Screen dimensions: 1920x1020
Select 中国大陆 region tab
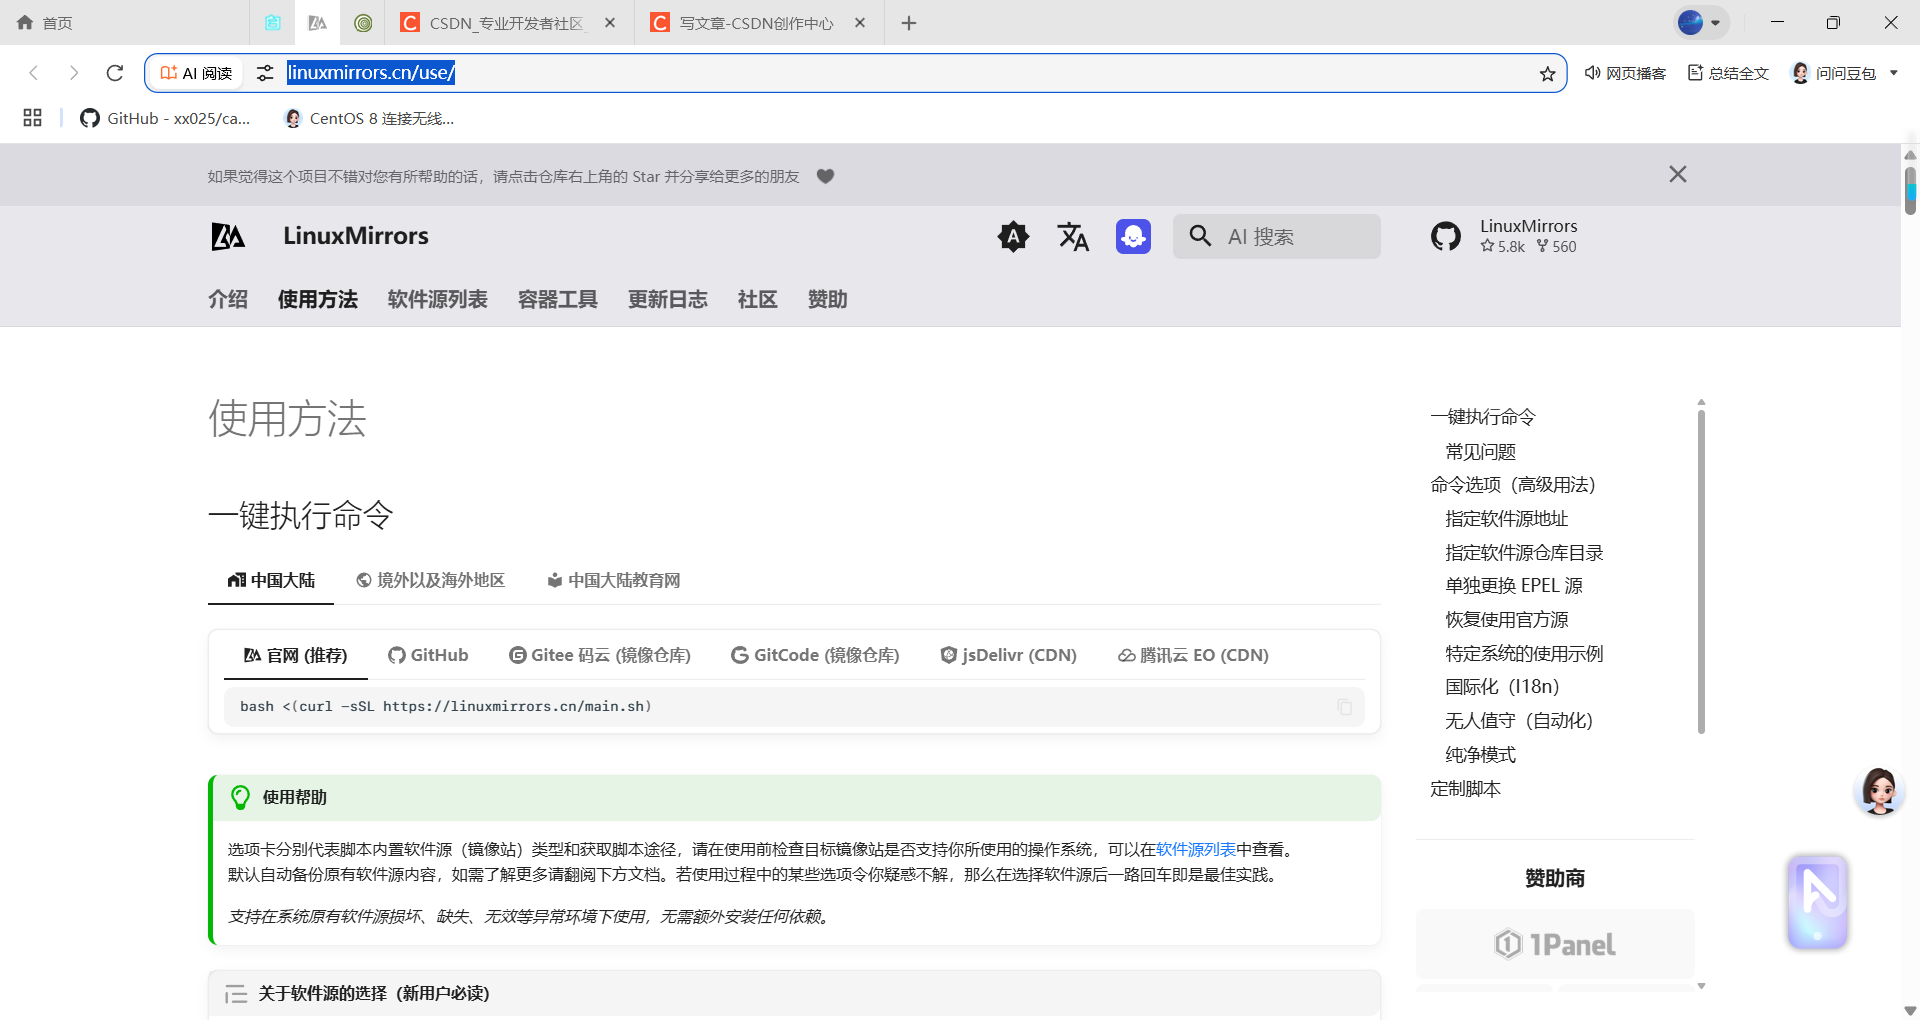point(271,580)
